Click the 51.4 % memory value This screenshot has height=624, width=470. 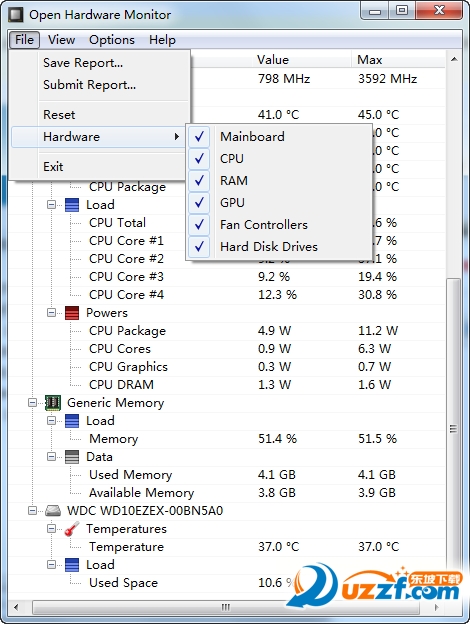(277, 439)
